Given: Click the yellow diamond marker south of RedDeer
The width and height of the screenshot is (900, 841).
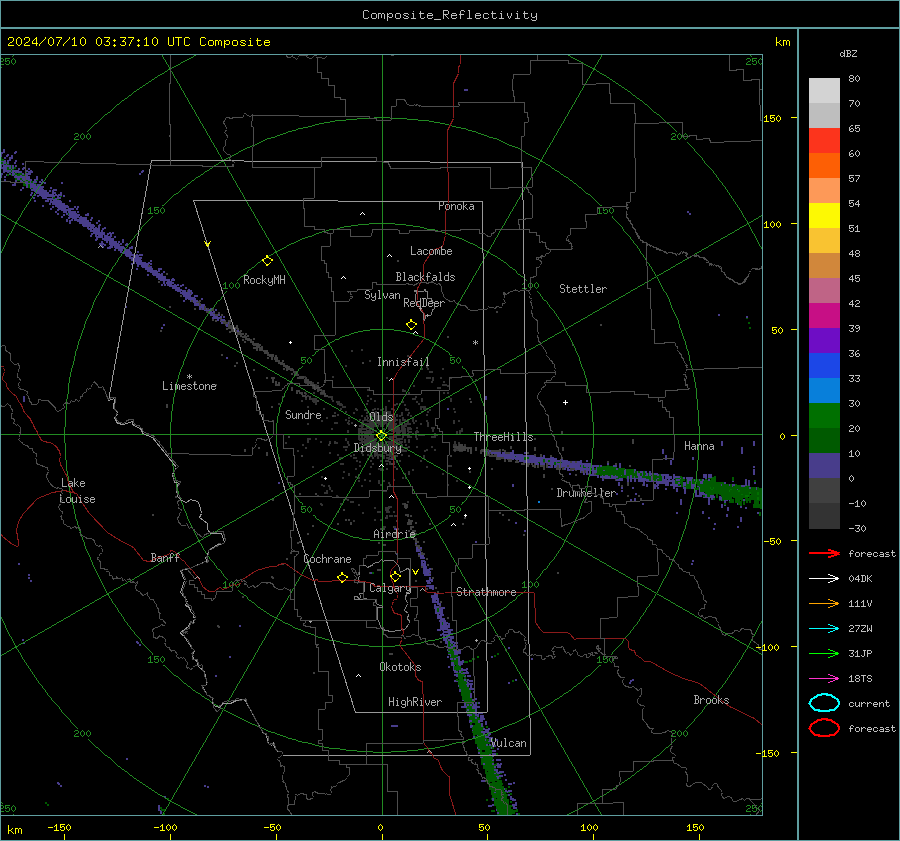Looking at the screenshot, I should [x=411, y=325].
